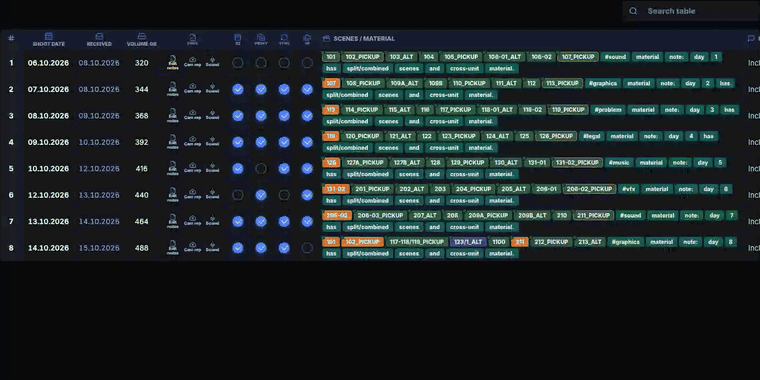Open Sound report for the 12.10.2026 shoot row
This screenshot has width=760, height=380.
tap(212, 195)
